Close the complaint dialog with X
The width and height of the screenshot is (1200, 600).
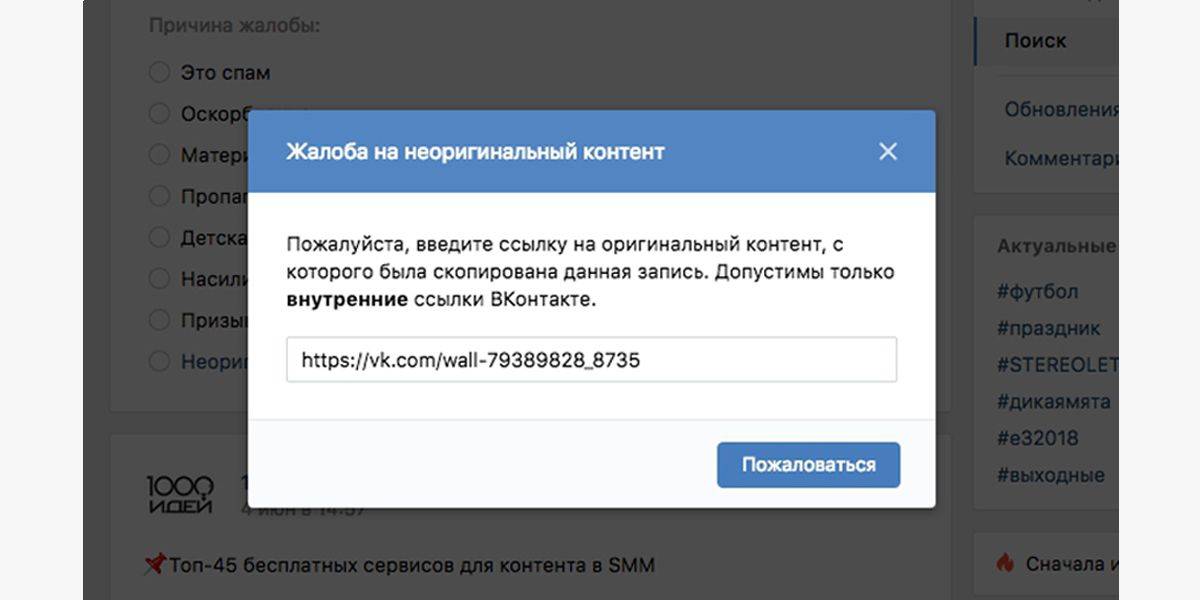tap(887, 152)
